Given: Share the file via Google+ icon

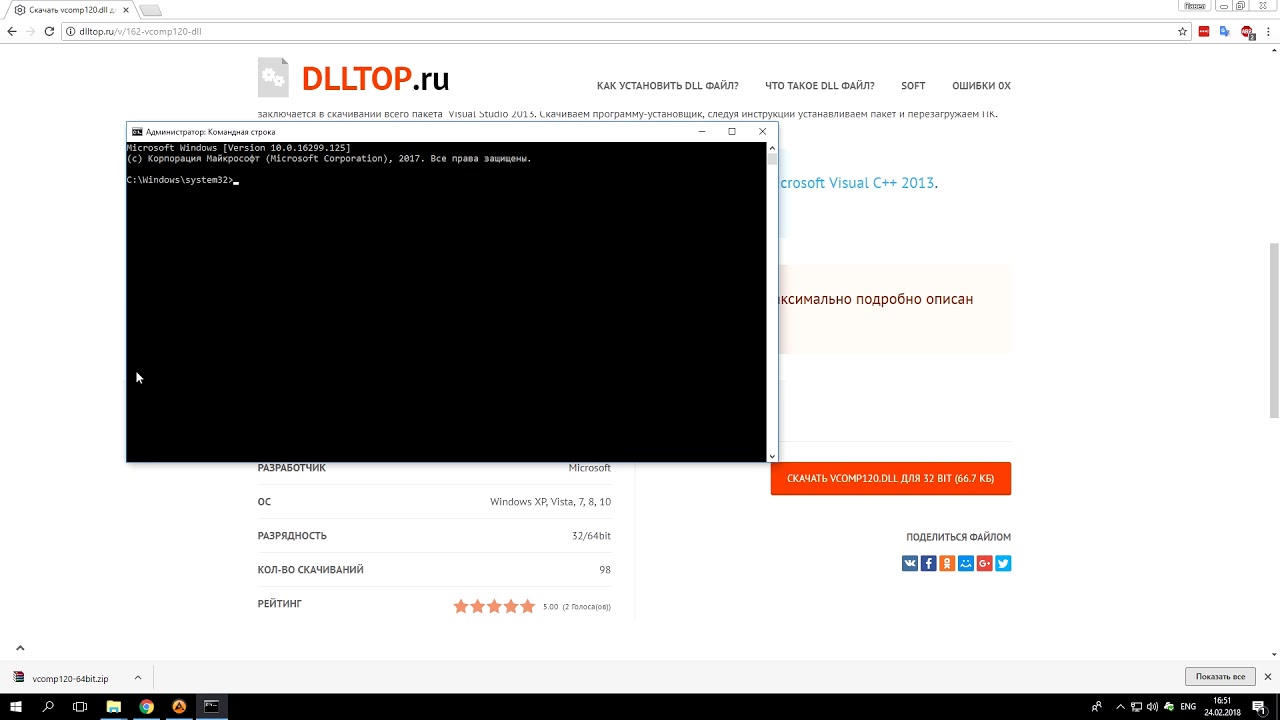Looking at the screenshot, I should [x=985, y=564].
